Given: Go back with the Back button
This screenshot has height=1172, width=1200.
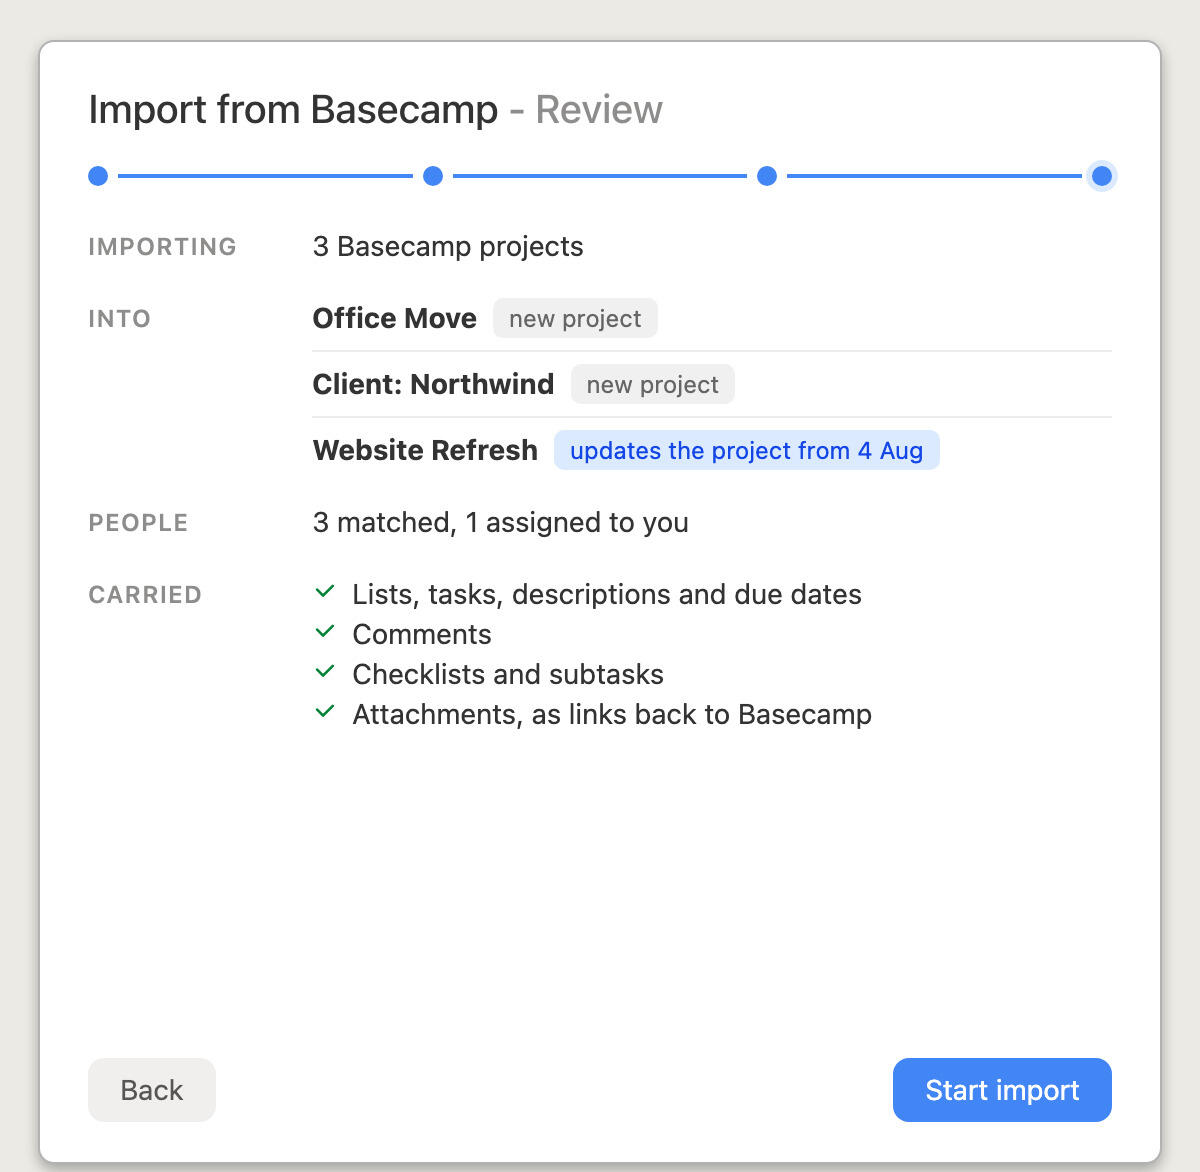Looking at the screenshot, I should tap(152, 1090).
